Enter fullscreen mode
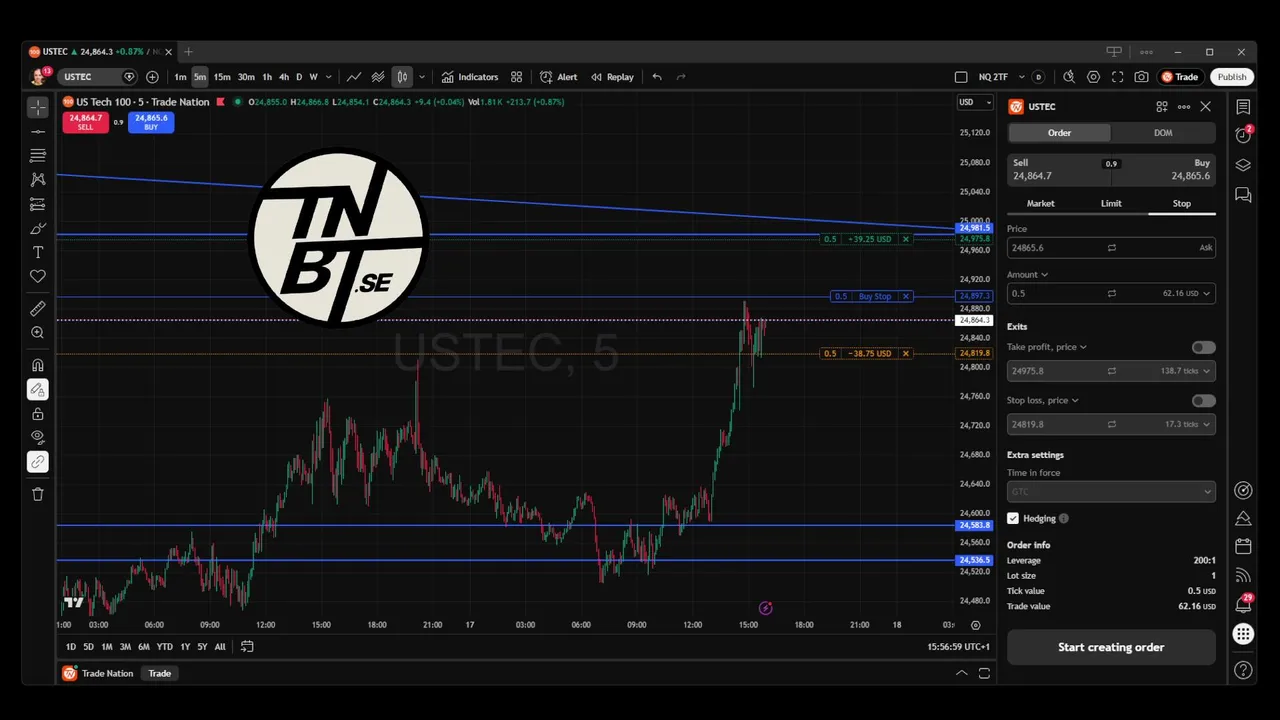The height and width of the screenshot is (720, 1280). tap(1117, 77)
